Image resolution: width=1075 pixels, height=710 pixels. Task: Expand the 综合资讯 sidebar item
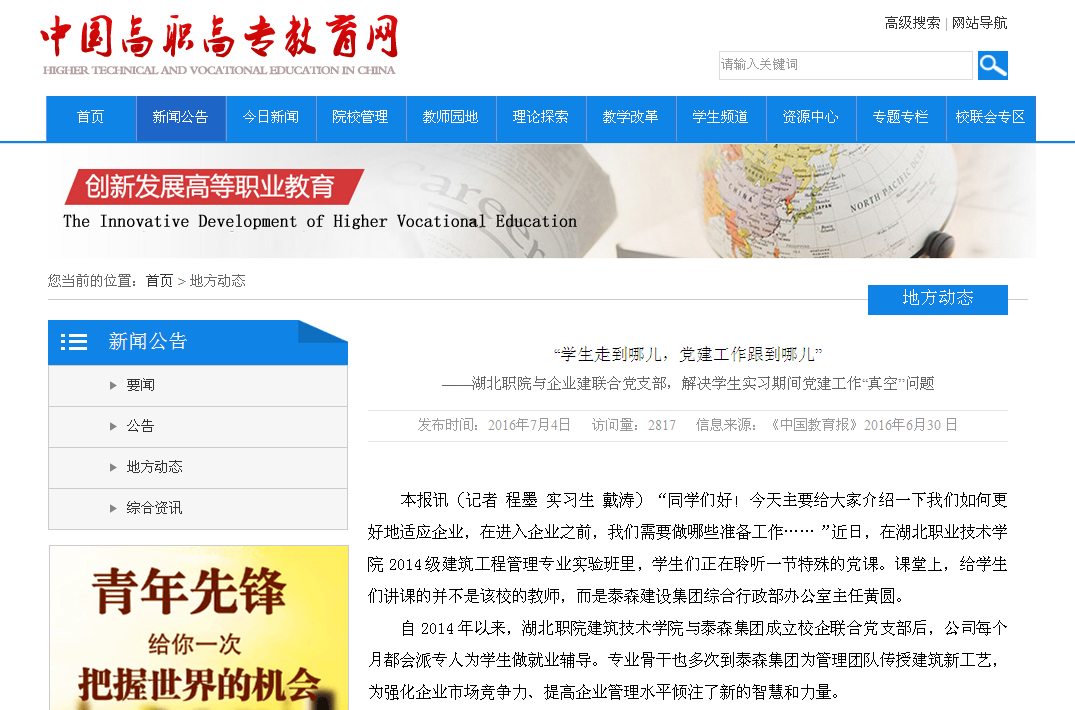click(x=154, y=508)
